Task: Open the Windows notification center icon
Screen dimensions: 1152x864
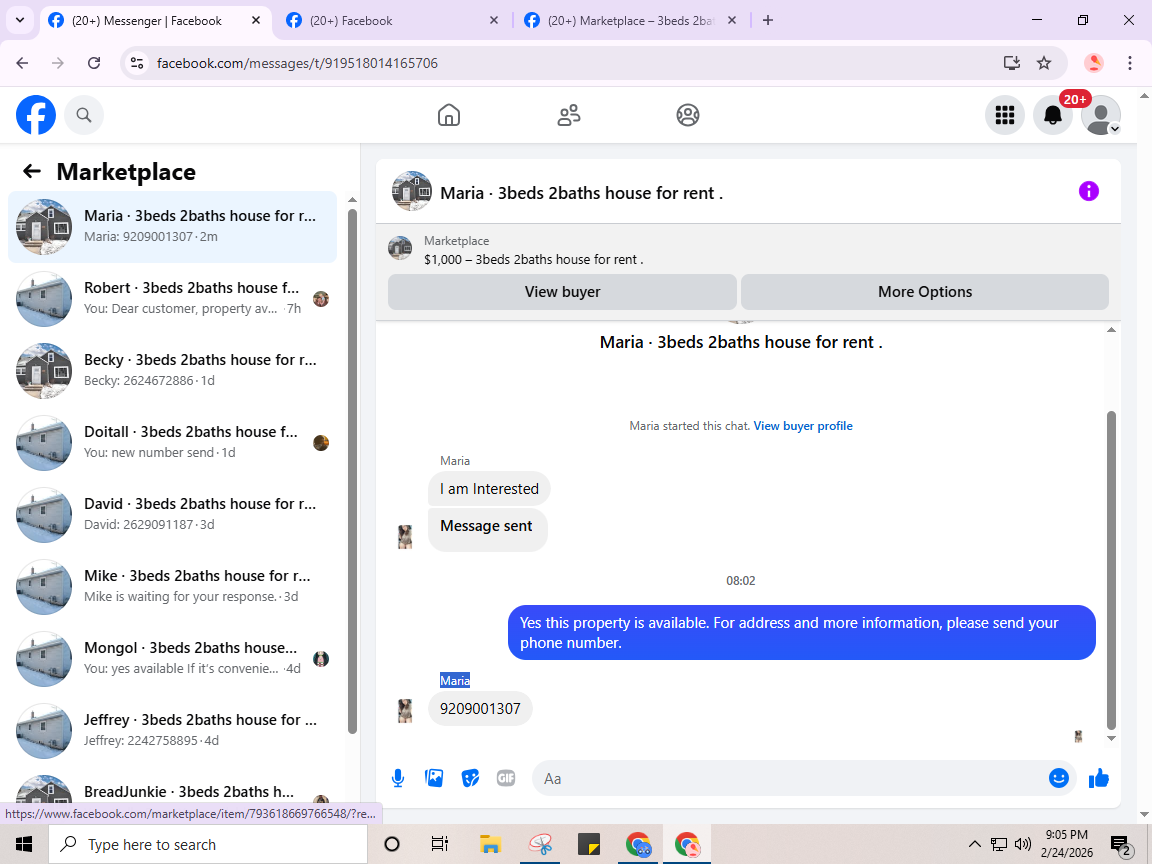Action: pyautogui.click(x=1120, y=845)
